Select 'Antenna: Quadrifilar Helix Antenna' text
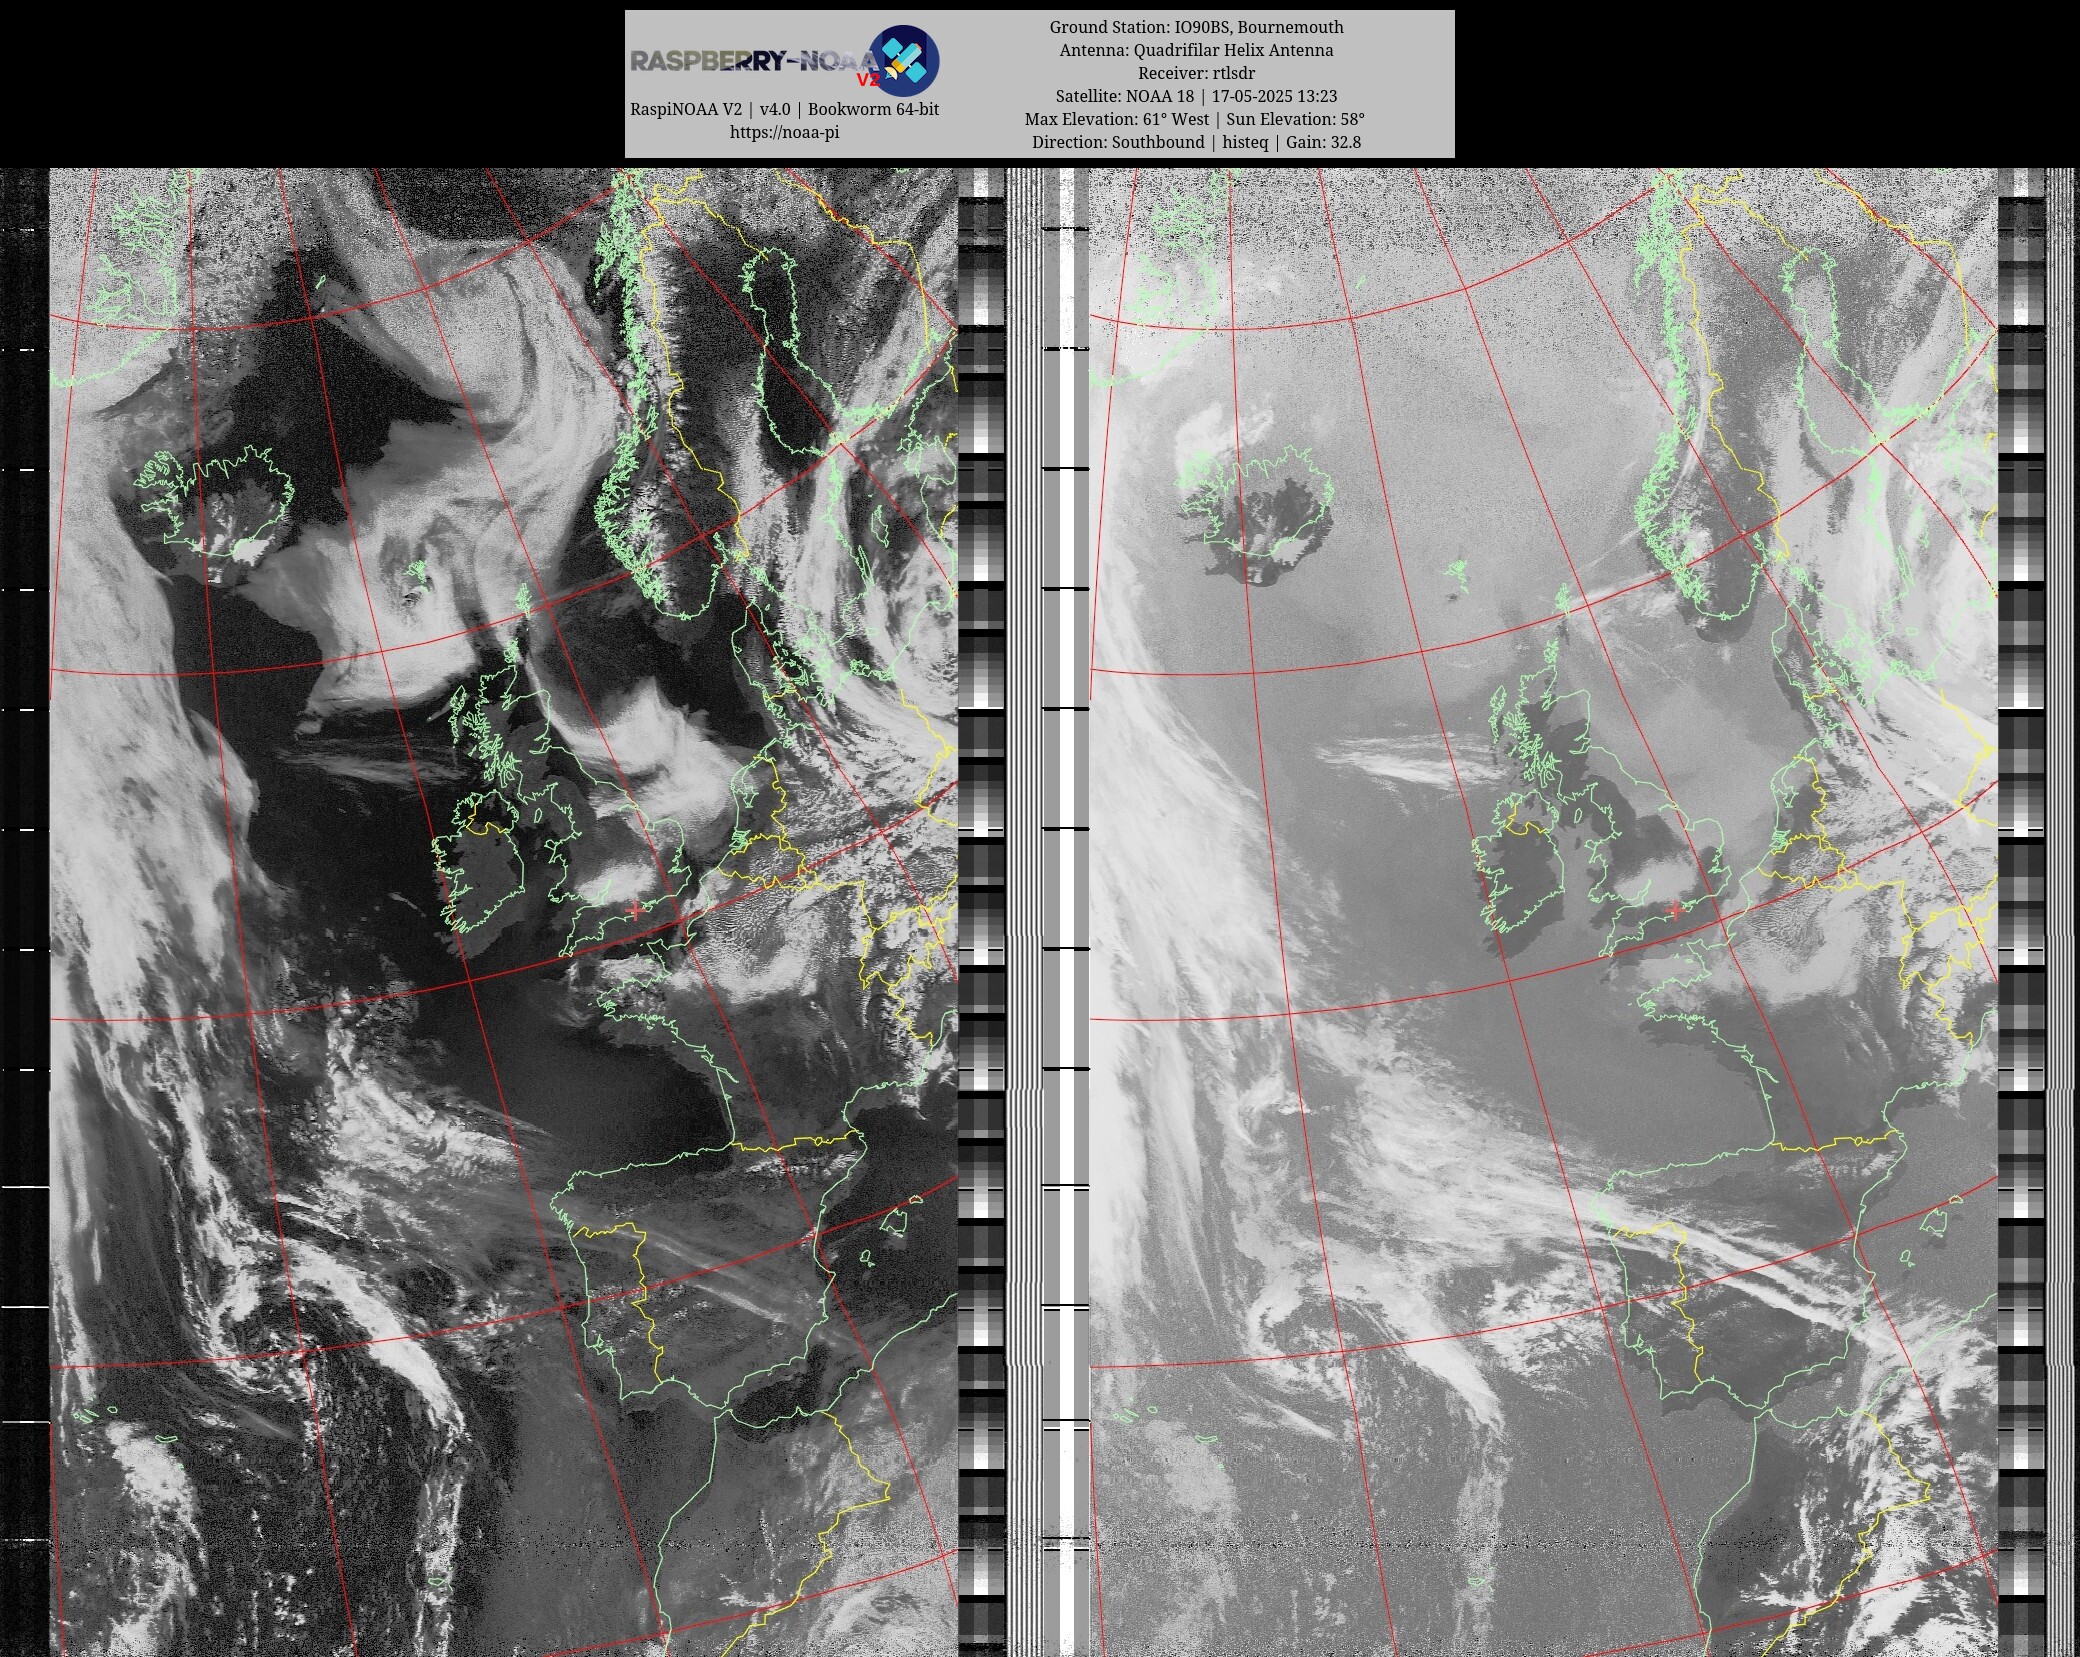The image size is (2080, 1657). [1196, 50]
